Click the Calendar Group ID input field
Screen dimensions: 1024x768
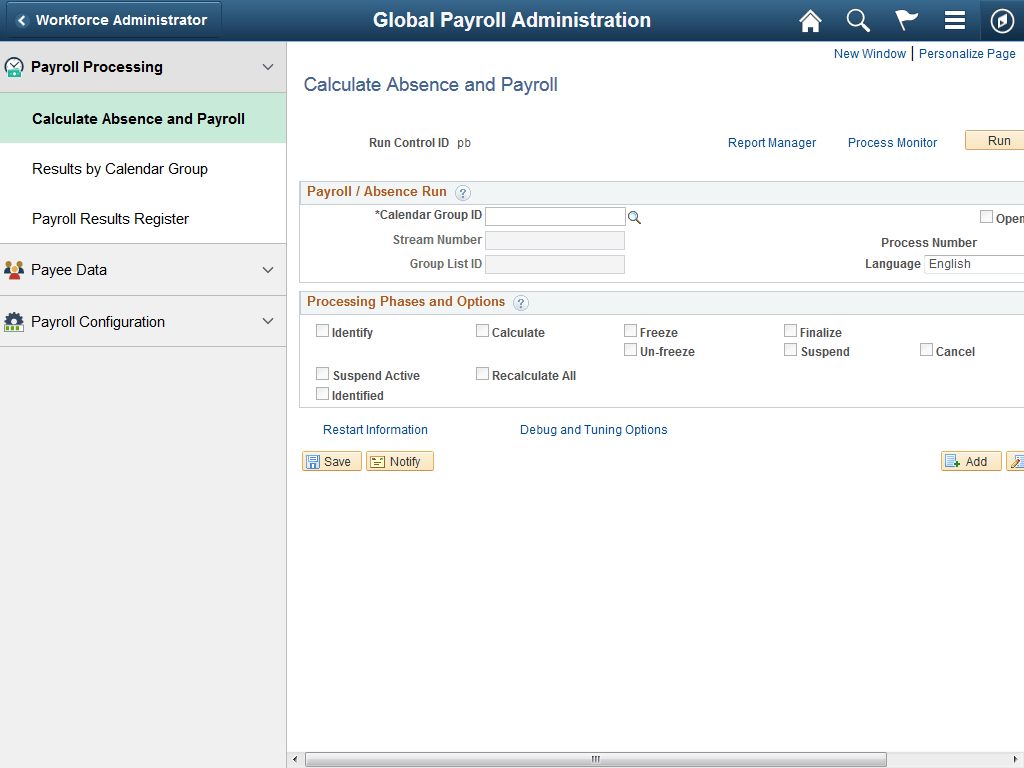(555, 216)
